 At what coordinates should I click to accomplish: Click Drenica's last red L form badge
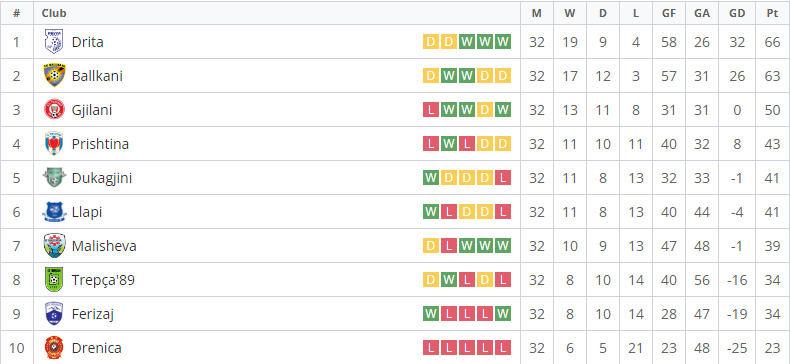(502, 348)
